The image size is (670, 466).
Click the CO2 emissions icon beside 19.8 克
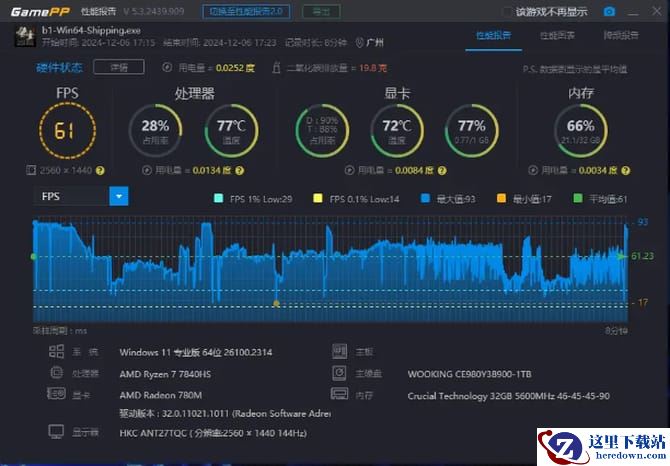coord(276,67)
